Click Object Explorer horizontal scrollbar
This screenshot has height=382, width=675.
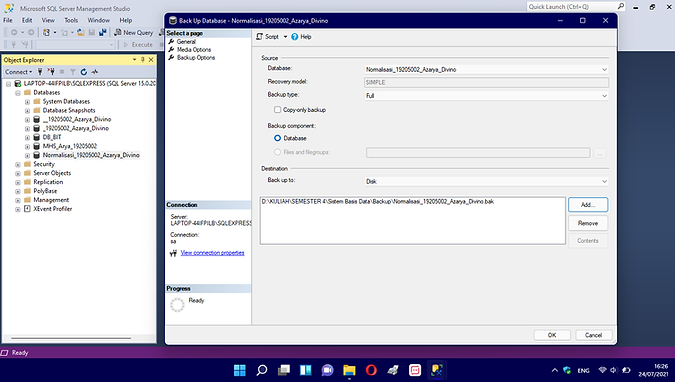(71, 339)
